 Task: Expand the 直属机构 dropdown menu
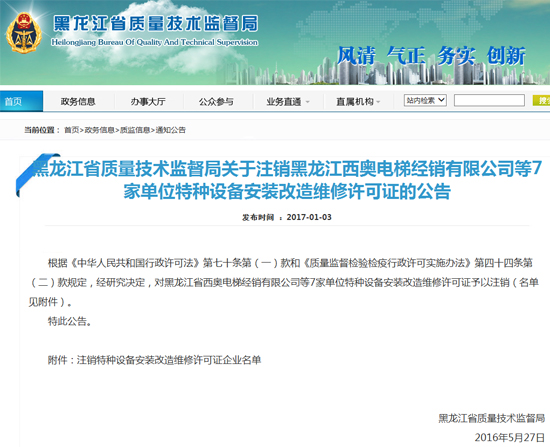pyautogui.click(x=358, y=102)
